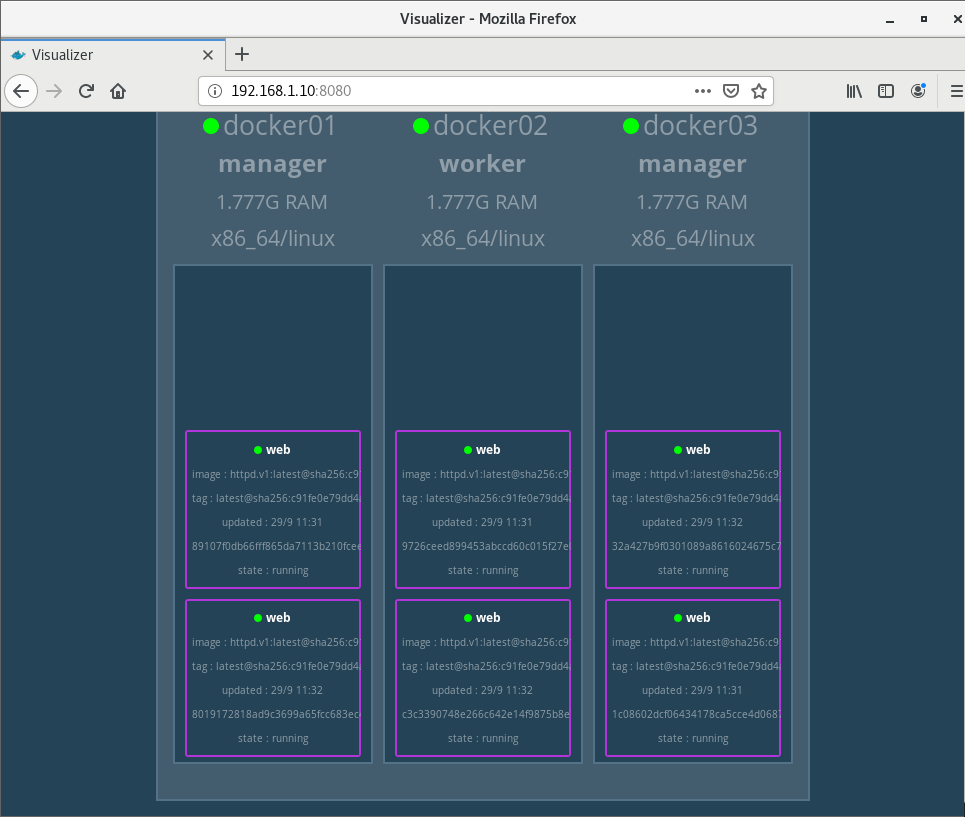The height and width of the screenshot is (817, 965).
Task: Click green dot of docker03 top web task
Action: coord(678,450)
